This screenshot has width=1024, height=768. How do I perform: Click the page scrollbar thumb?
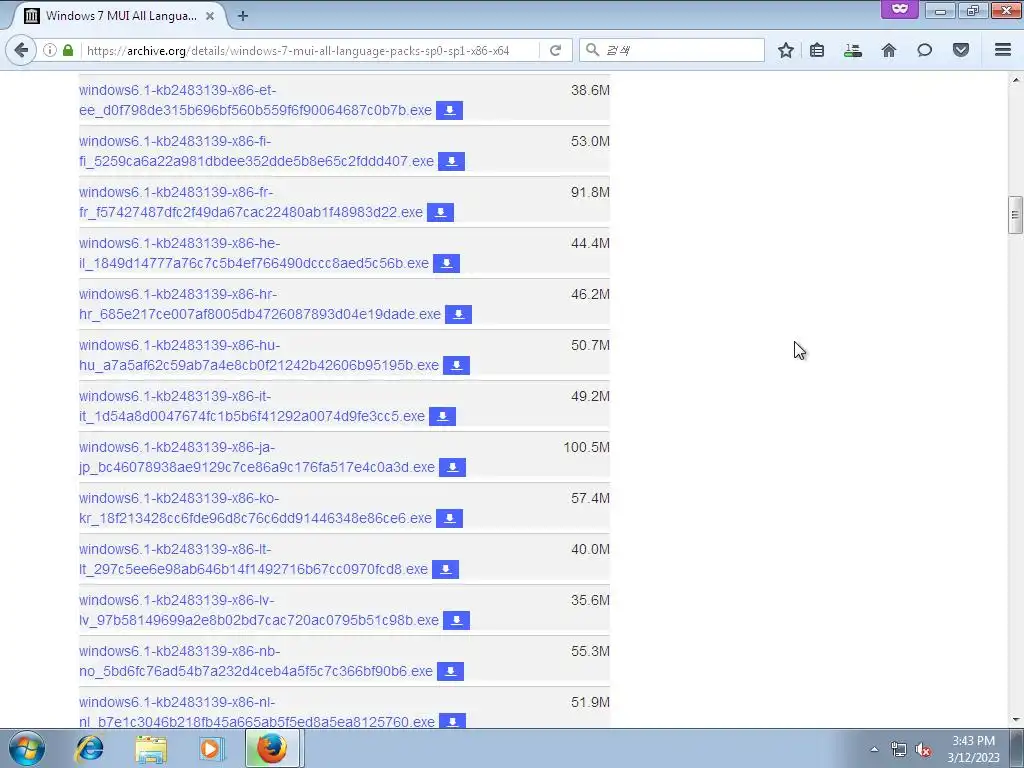tap(1015, 215)
